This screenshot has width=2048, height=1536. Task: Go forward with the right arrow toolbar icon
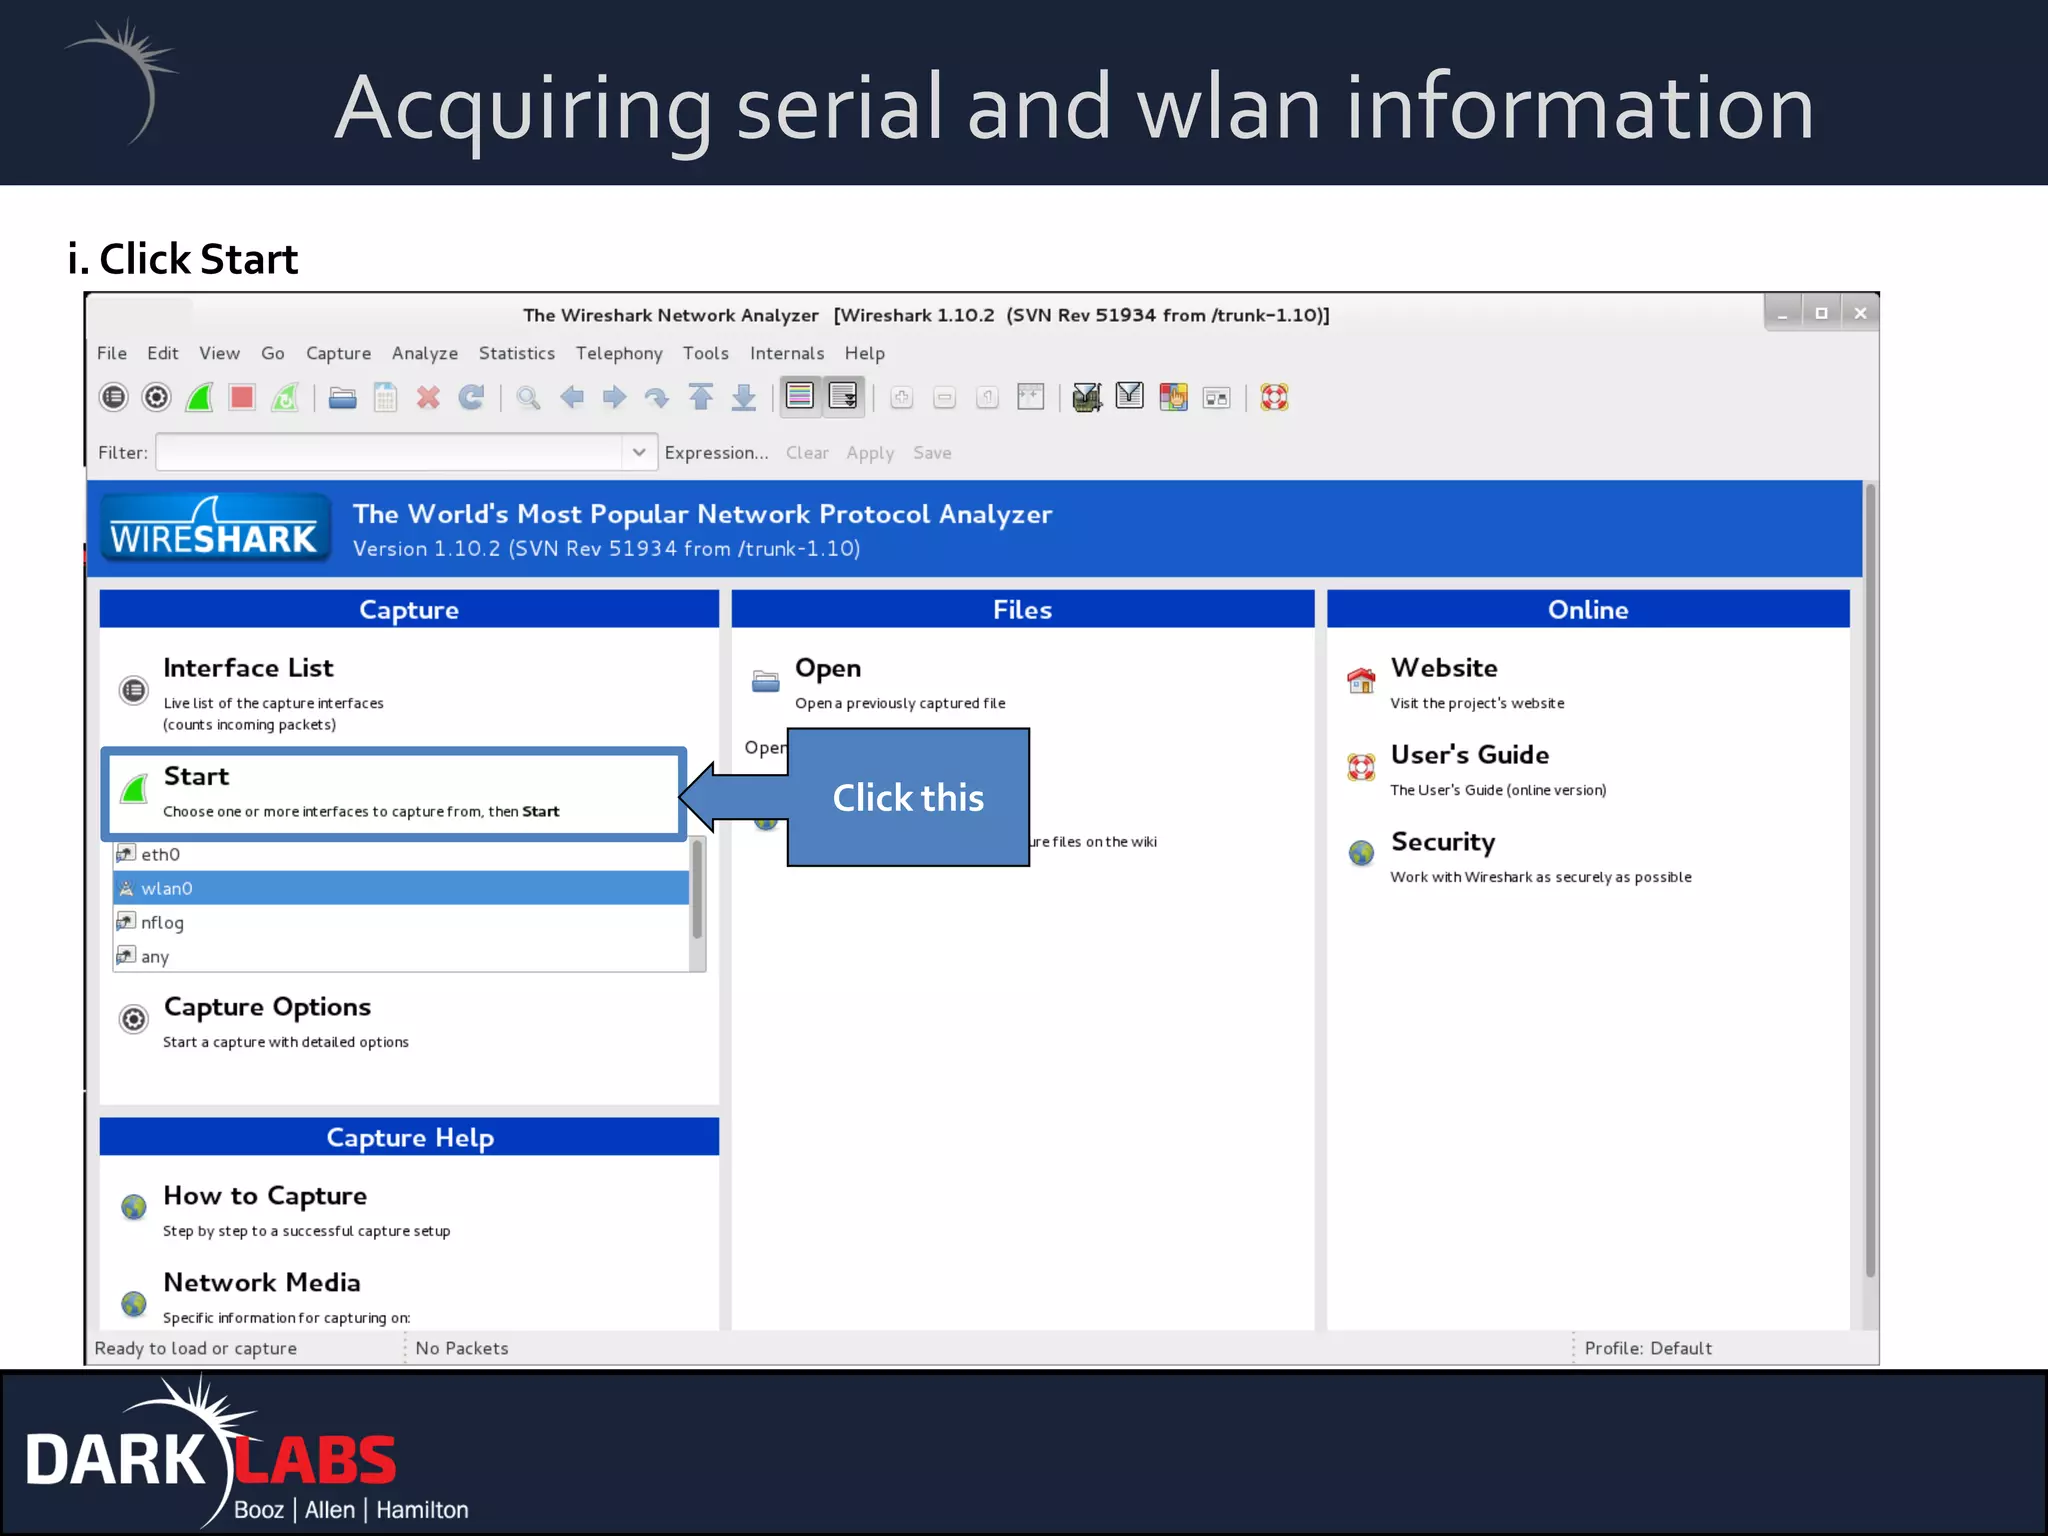tap(614, 397)
